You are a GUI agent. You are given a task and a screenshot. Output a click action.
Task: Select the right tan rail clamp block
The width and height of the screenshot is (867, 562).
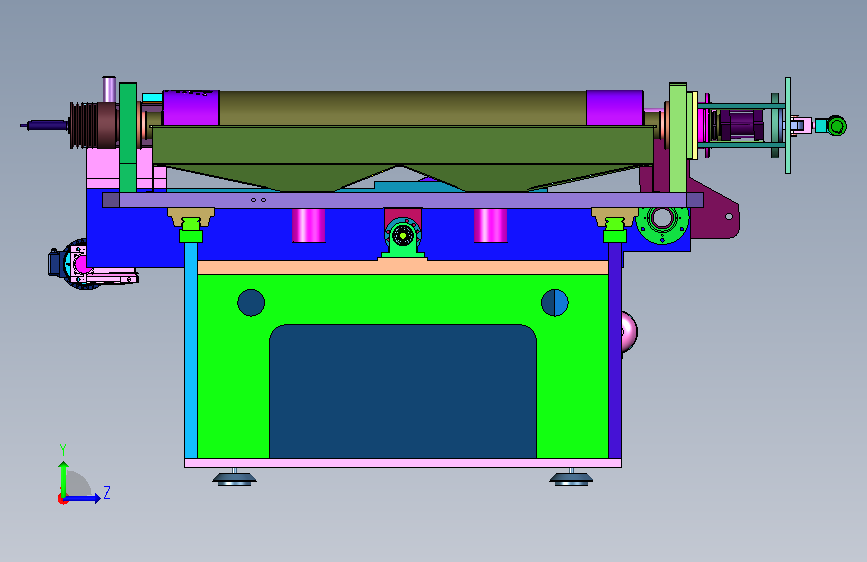pyautogui.click(x=615, y=217)
